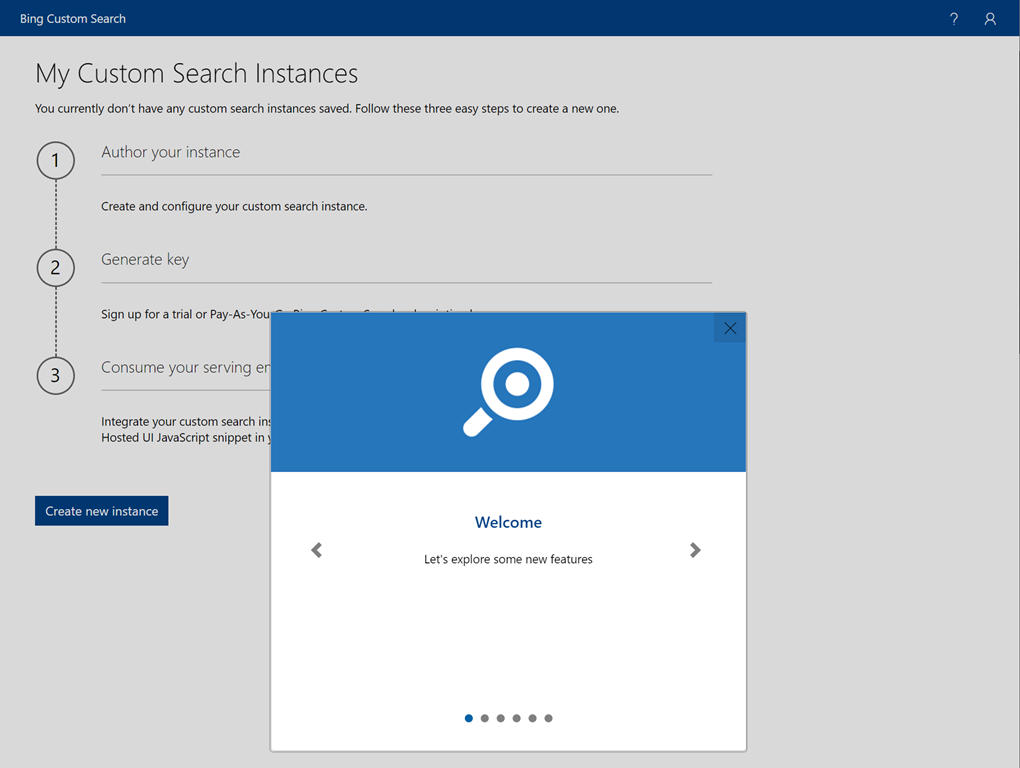Viewport: 1020px width, 768px height.
Task: Select the third carousel dot indicator
Action: click(x=501, y=718)
